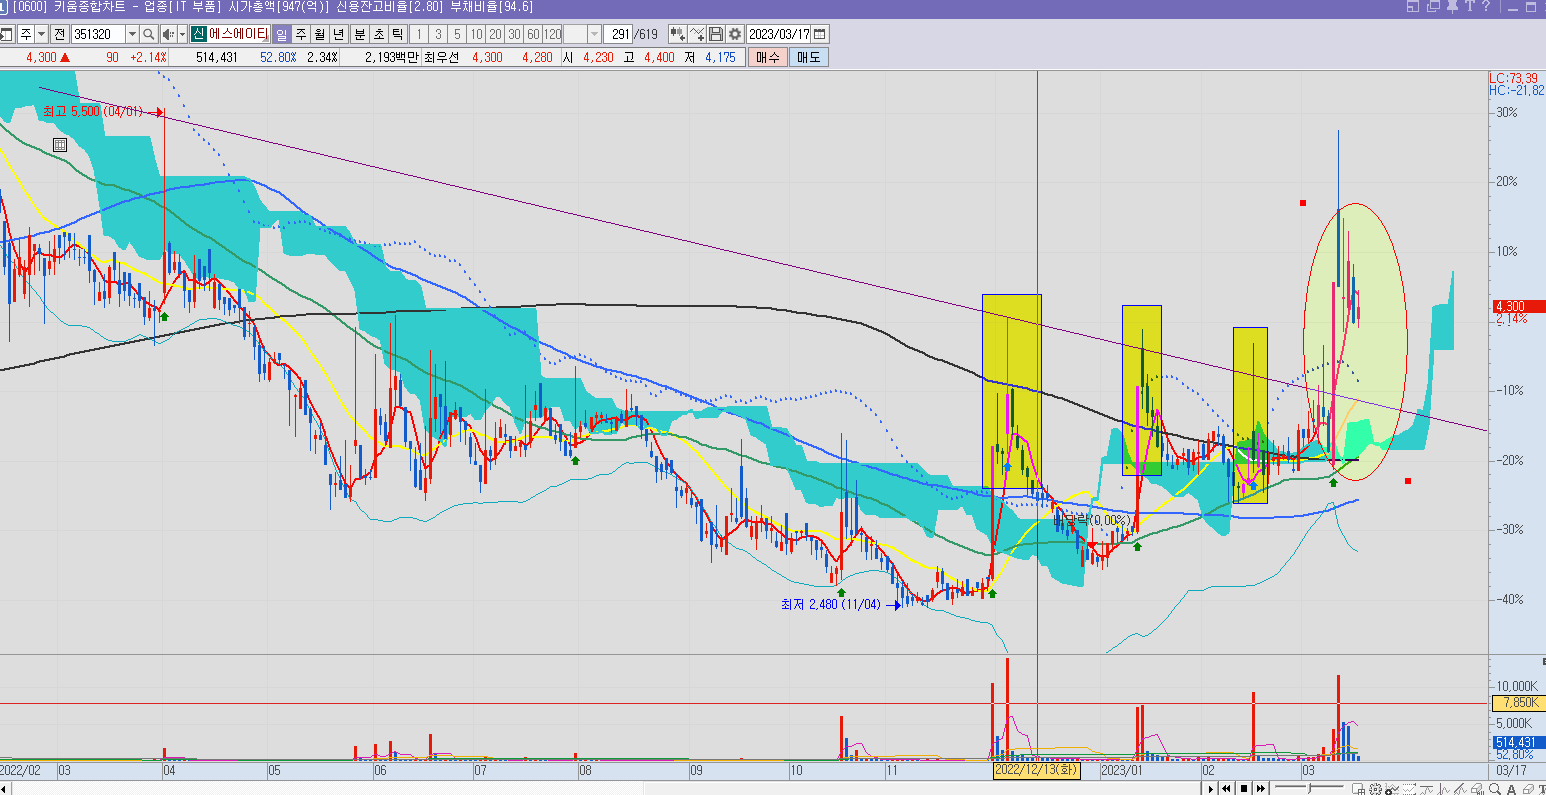
Task: Select the tick 틱 period button
Action: point(398,34)
